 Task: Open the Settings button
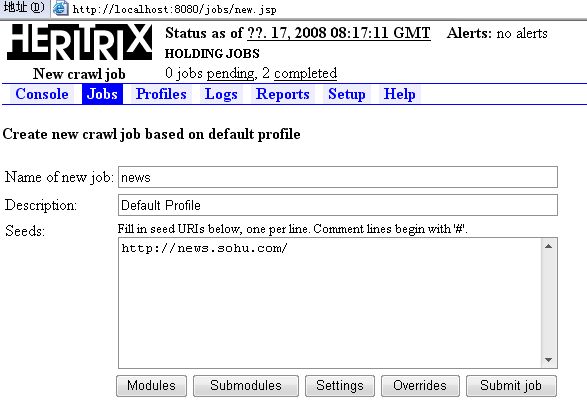pyautogui.click(x=340, y=386)
